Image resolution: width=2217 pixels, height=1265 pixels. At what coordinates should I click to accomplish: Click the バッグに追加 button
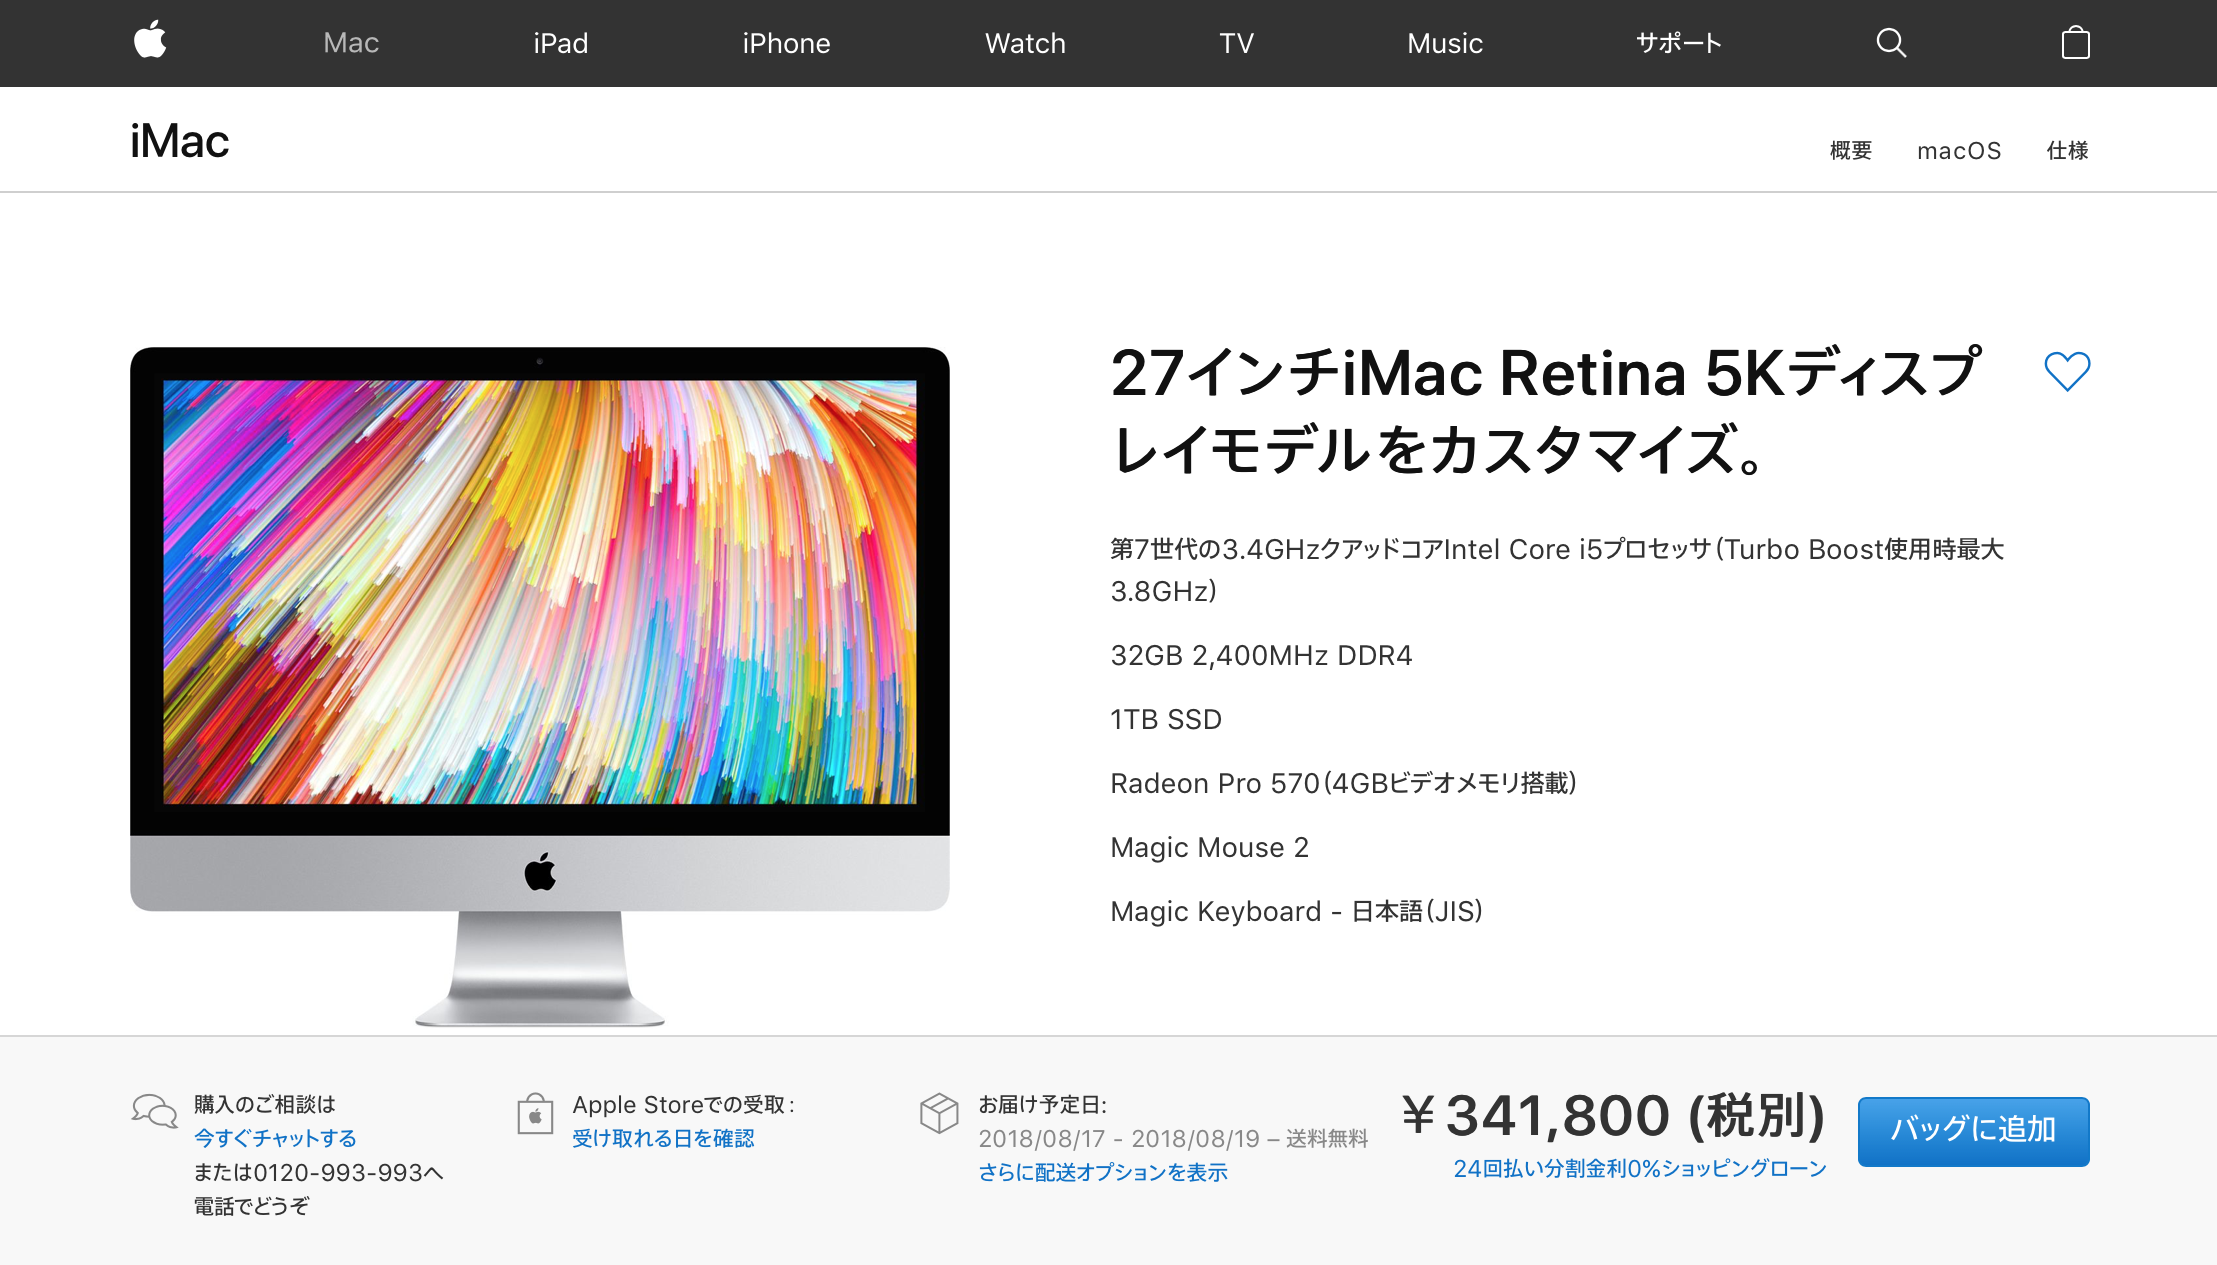pyautogui.click(x=1973, y=1131)
